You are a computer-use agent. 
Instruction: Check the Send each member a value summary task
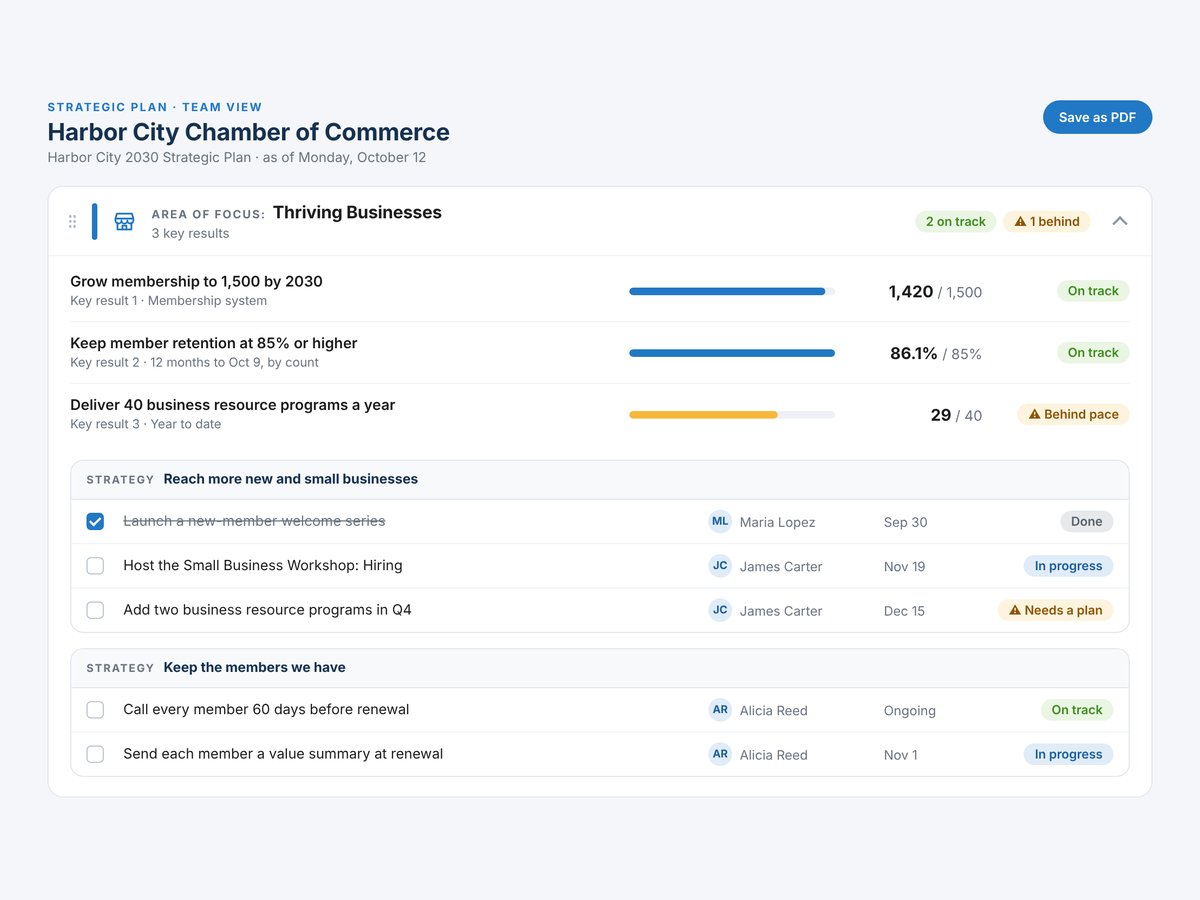pyautogui.click(x=95, y=754)
